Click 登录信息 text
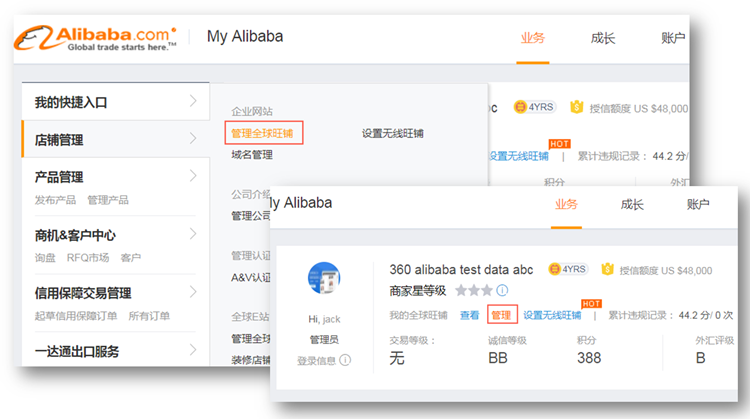The height and width of the screenshot is (419, 750). (x=316, y=361)
